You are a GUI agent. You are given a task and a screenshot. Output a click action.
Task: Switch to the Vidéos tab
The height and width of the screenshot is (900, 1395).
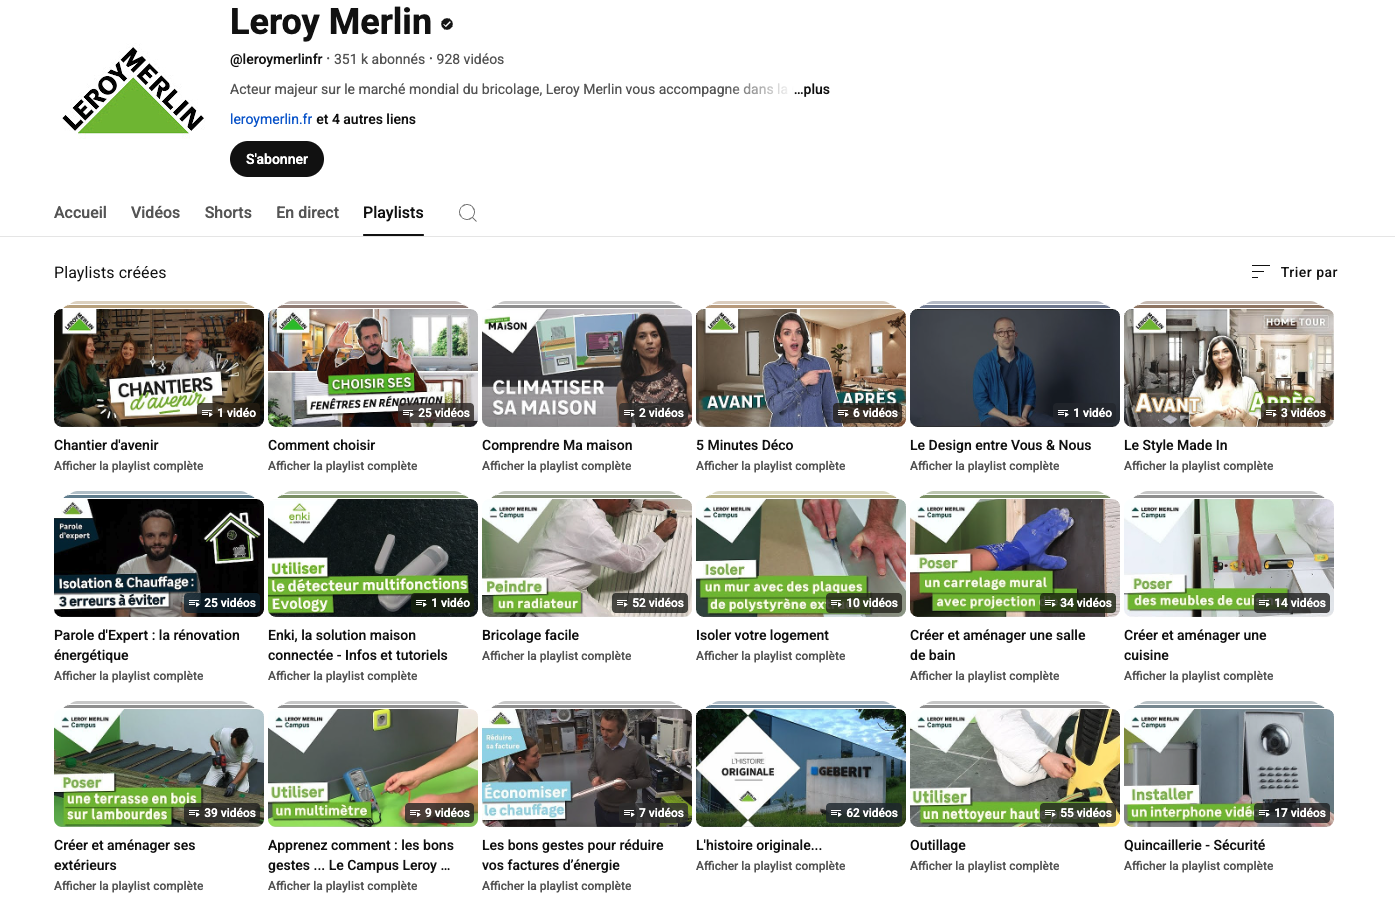pos(155,212)
